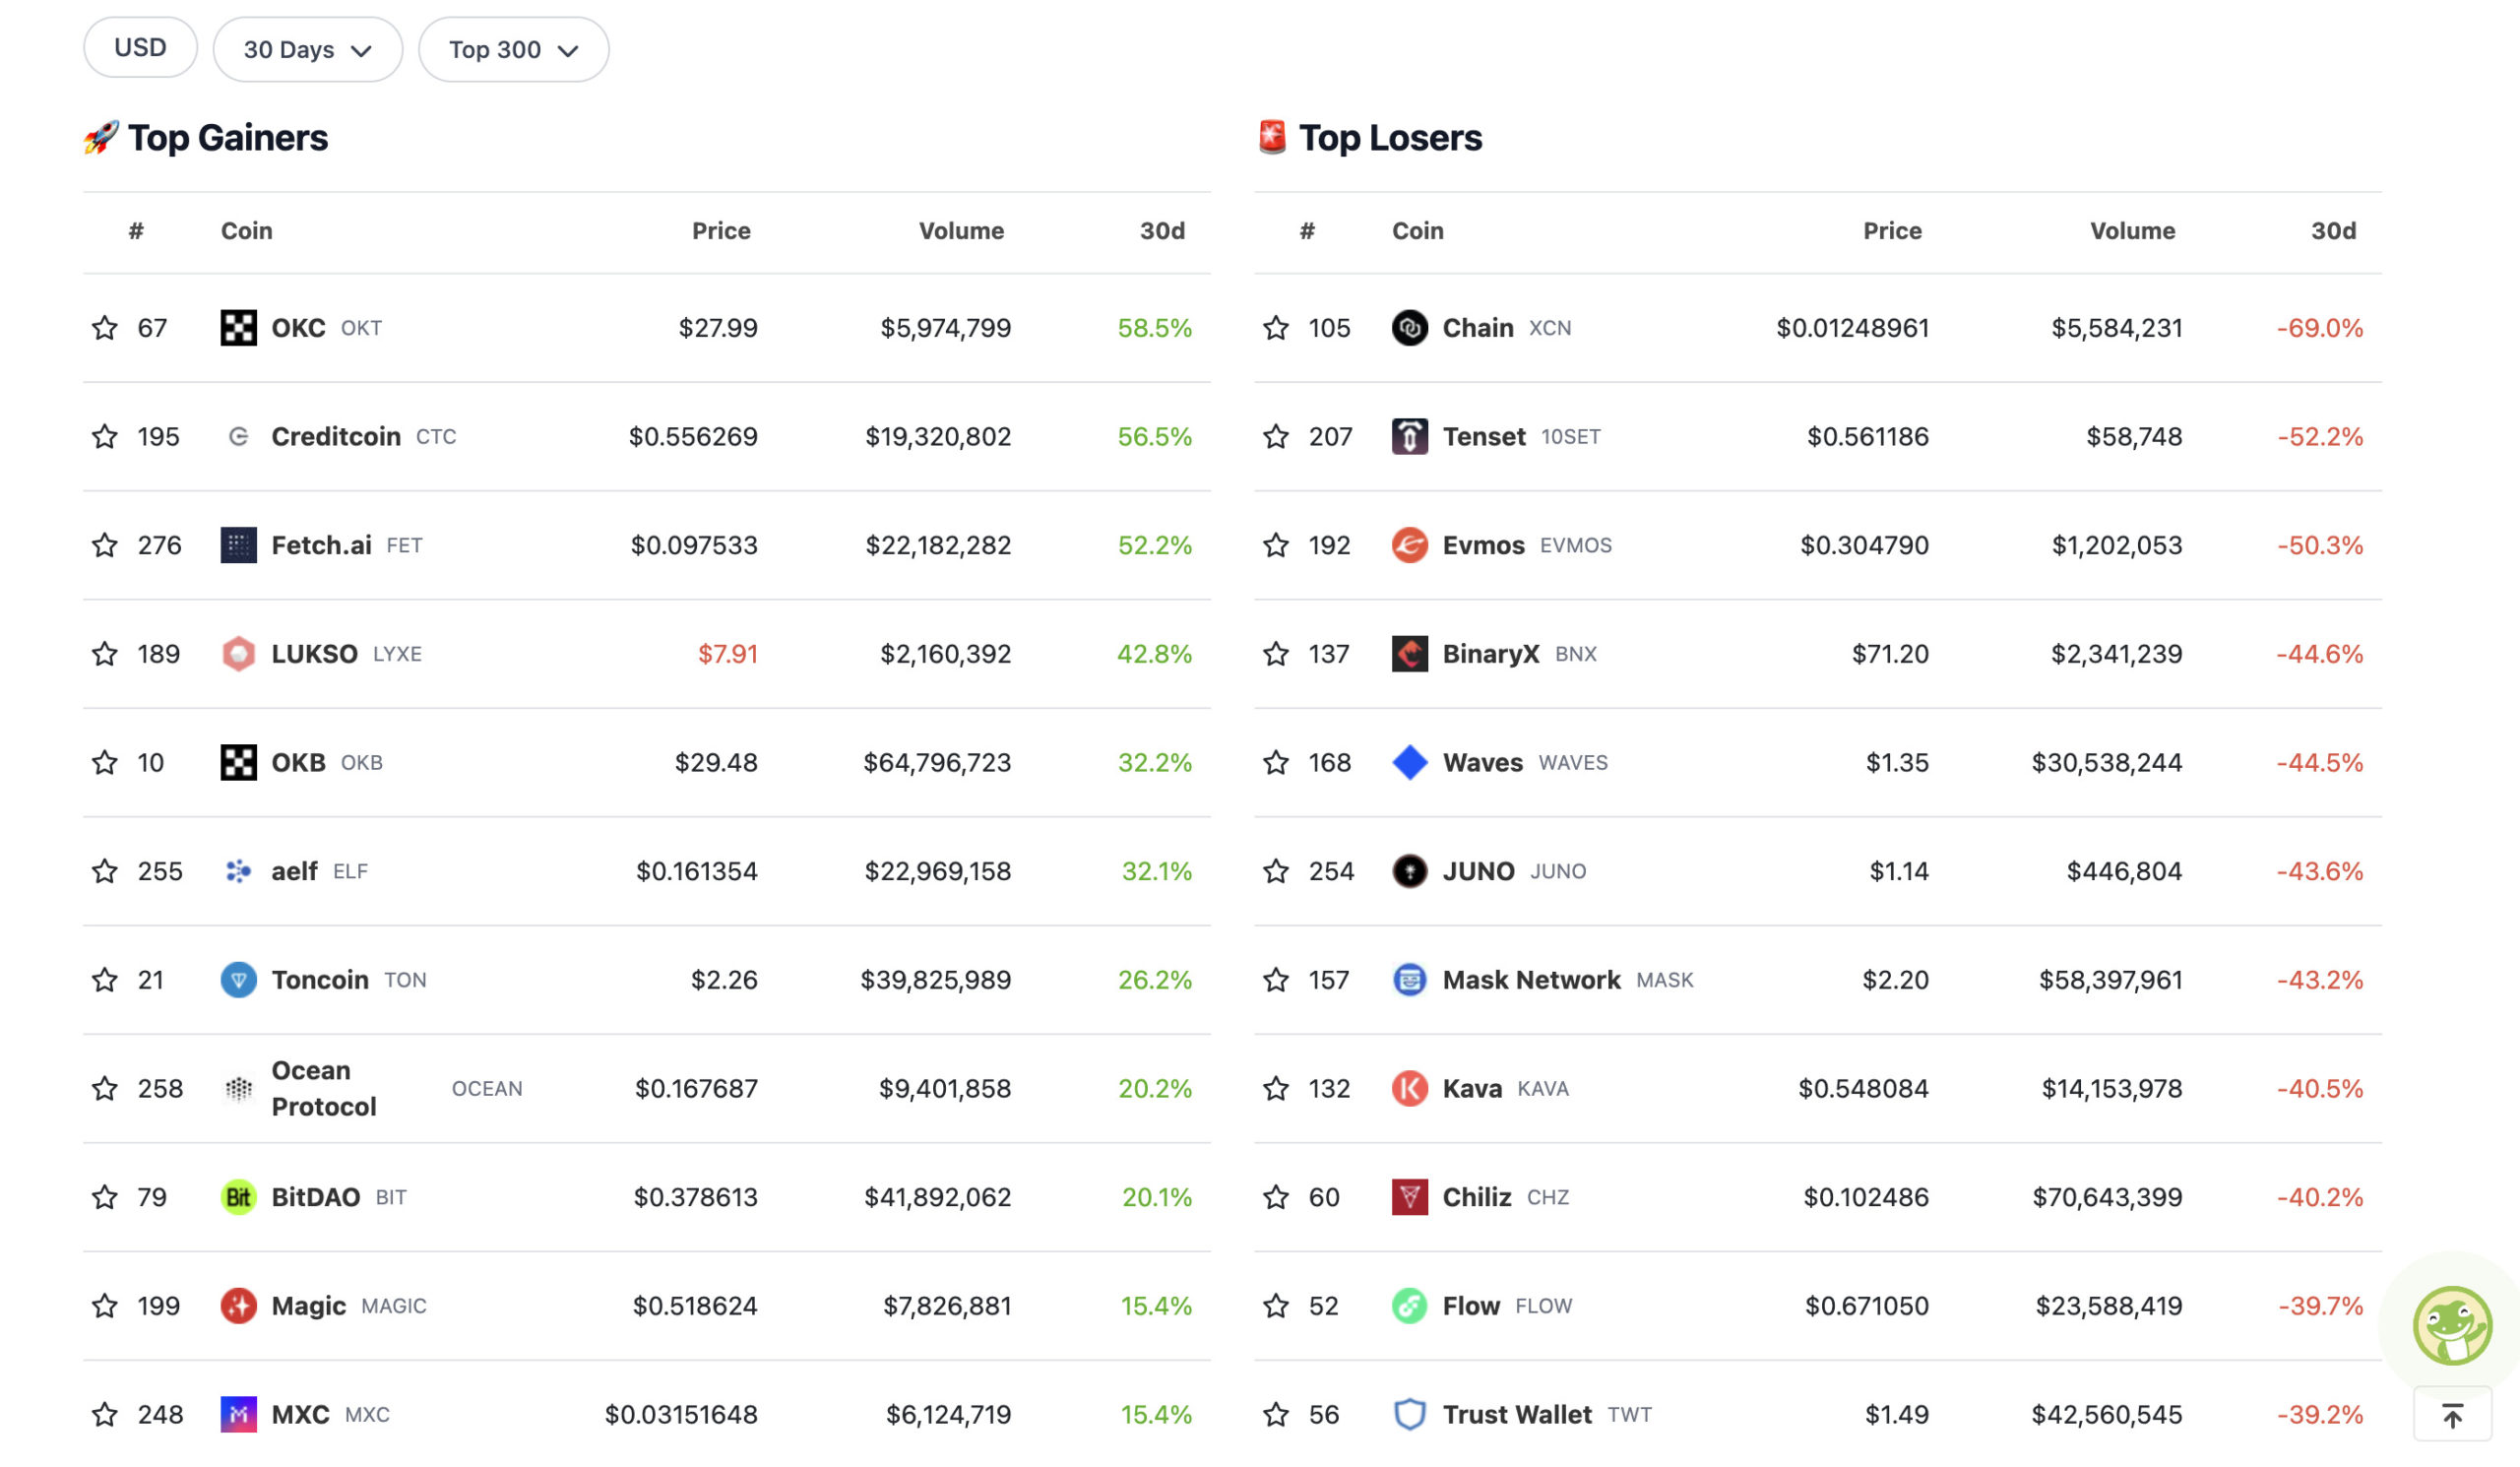
Task: Sort gainers by Volume column header
Action: click(961, 231)
